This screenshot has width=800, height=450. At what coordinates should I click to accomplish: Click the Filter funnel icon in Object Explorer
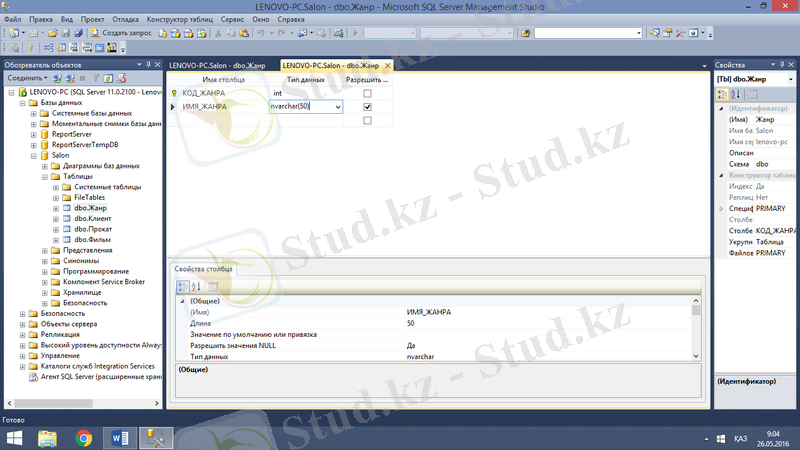tap(95, 79)
